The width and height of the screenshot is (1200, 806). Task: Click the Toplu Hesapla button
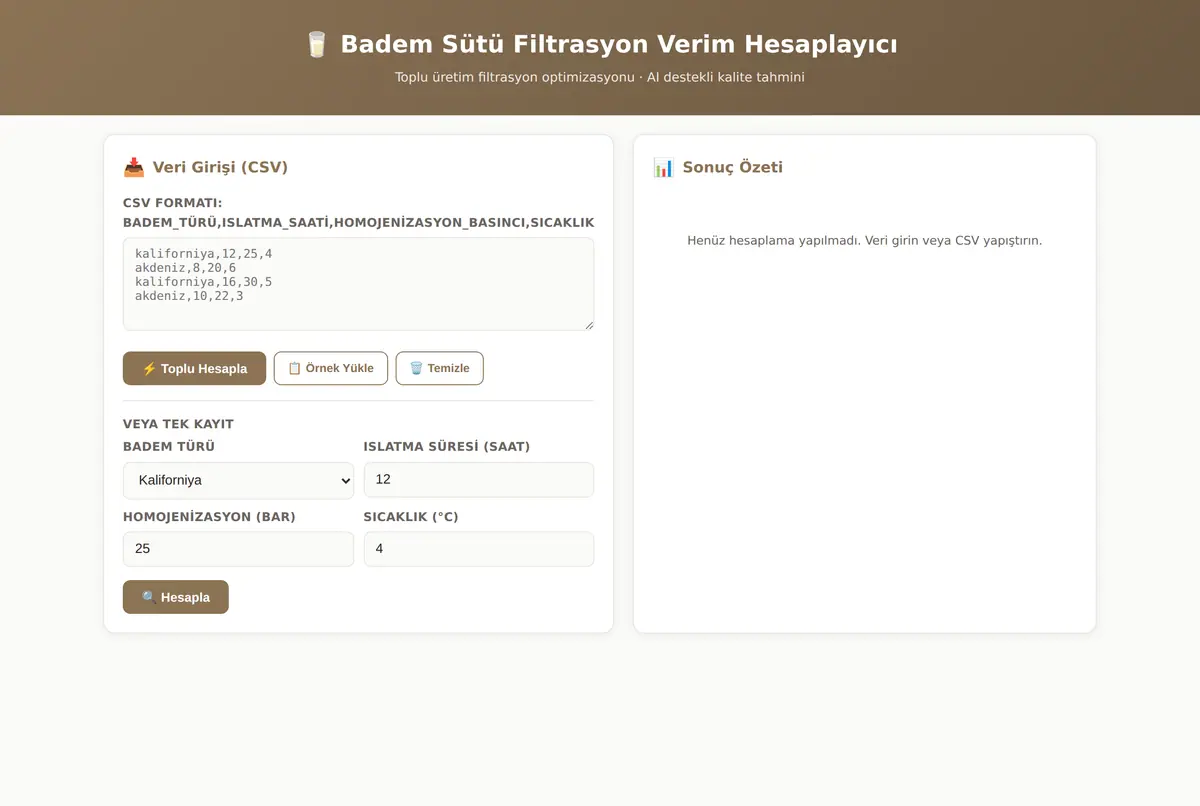point(194,368)
